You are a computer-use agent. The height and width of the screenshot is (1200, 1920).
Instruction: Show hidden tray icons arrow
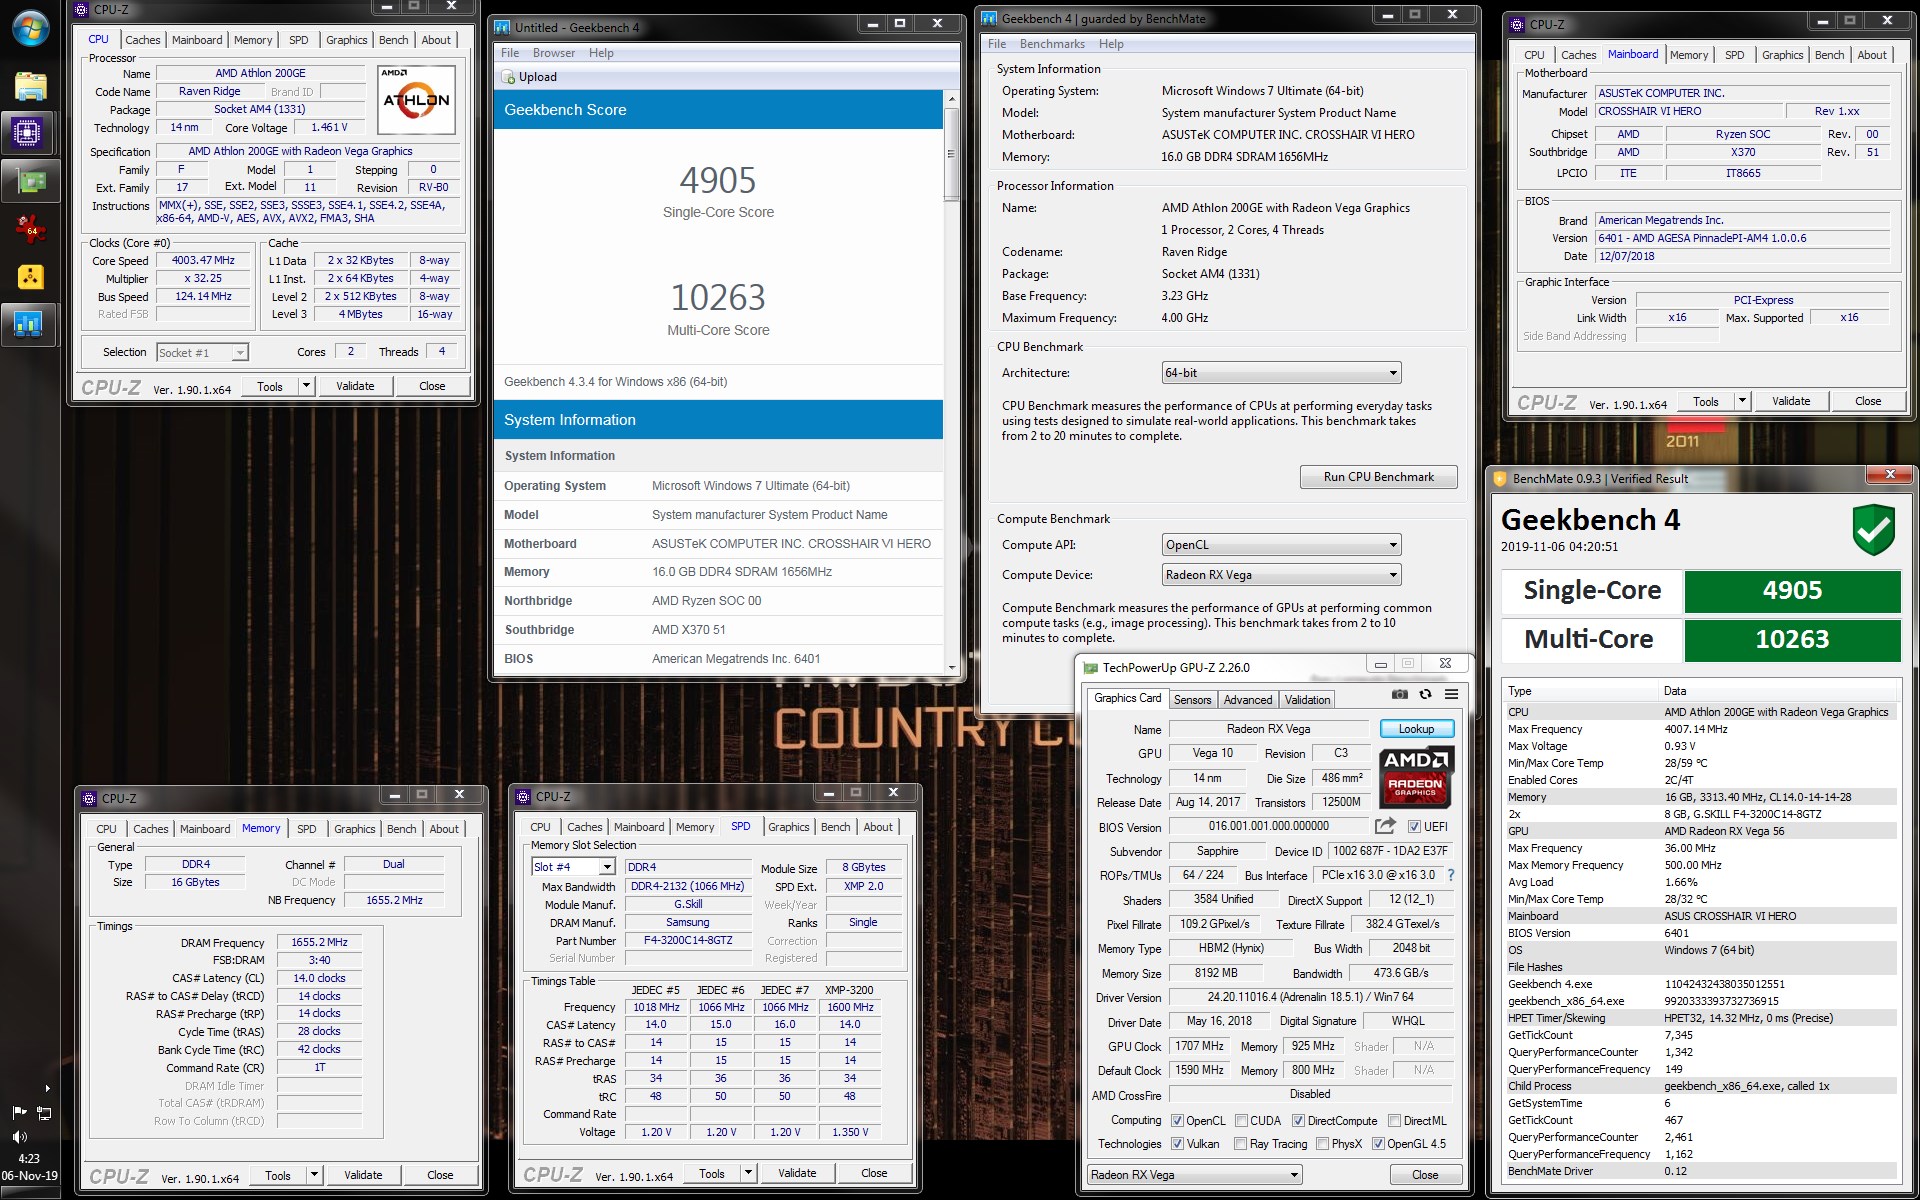pos(47,1088)
